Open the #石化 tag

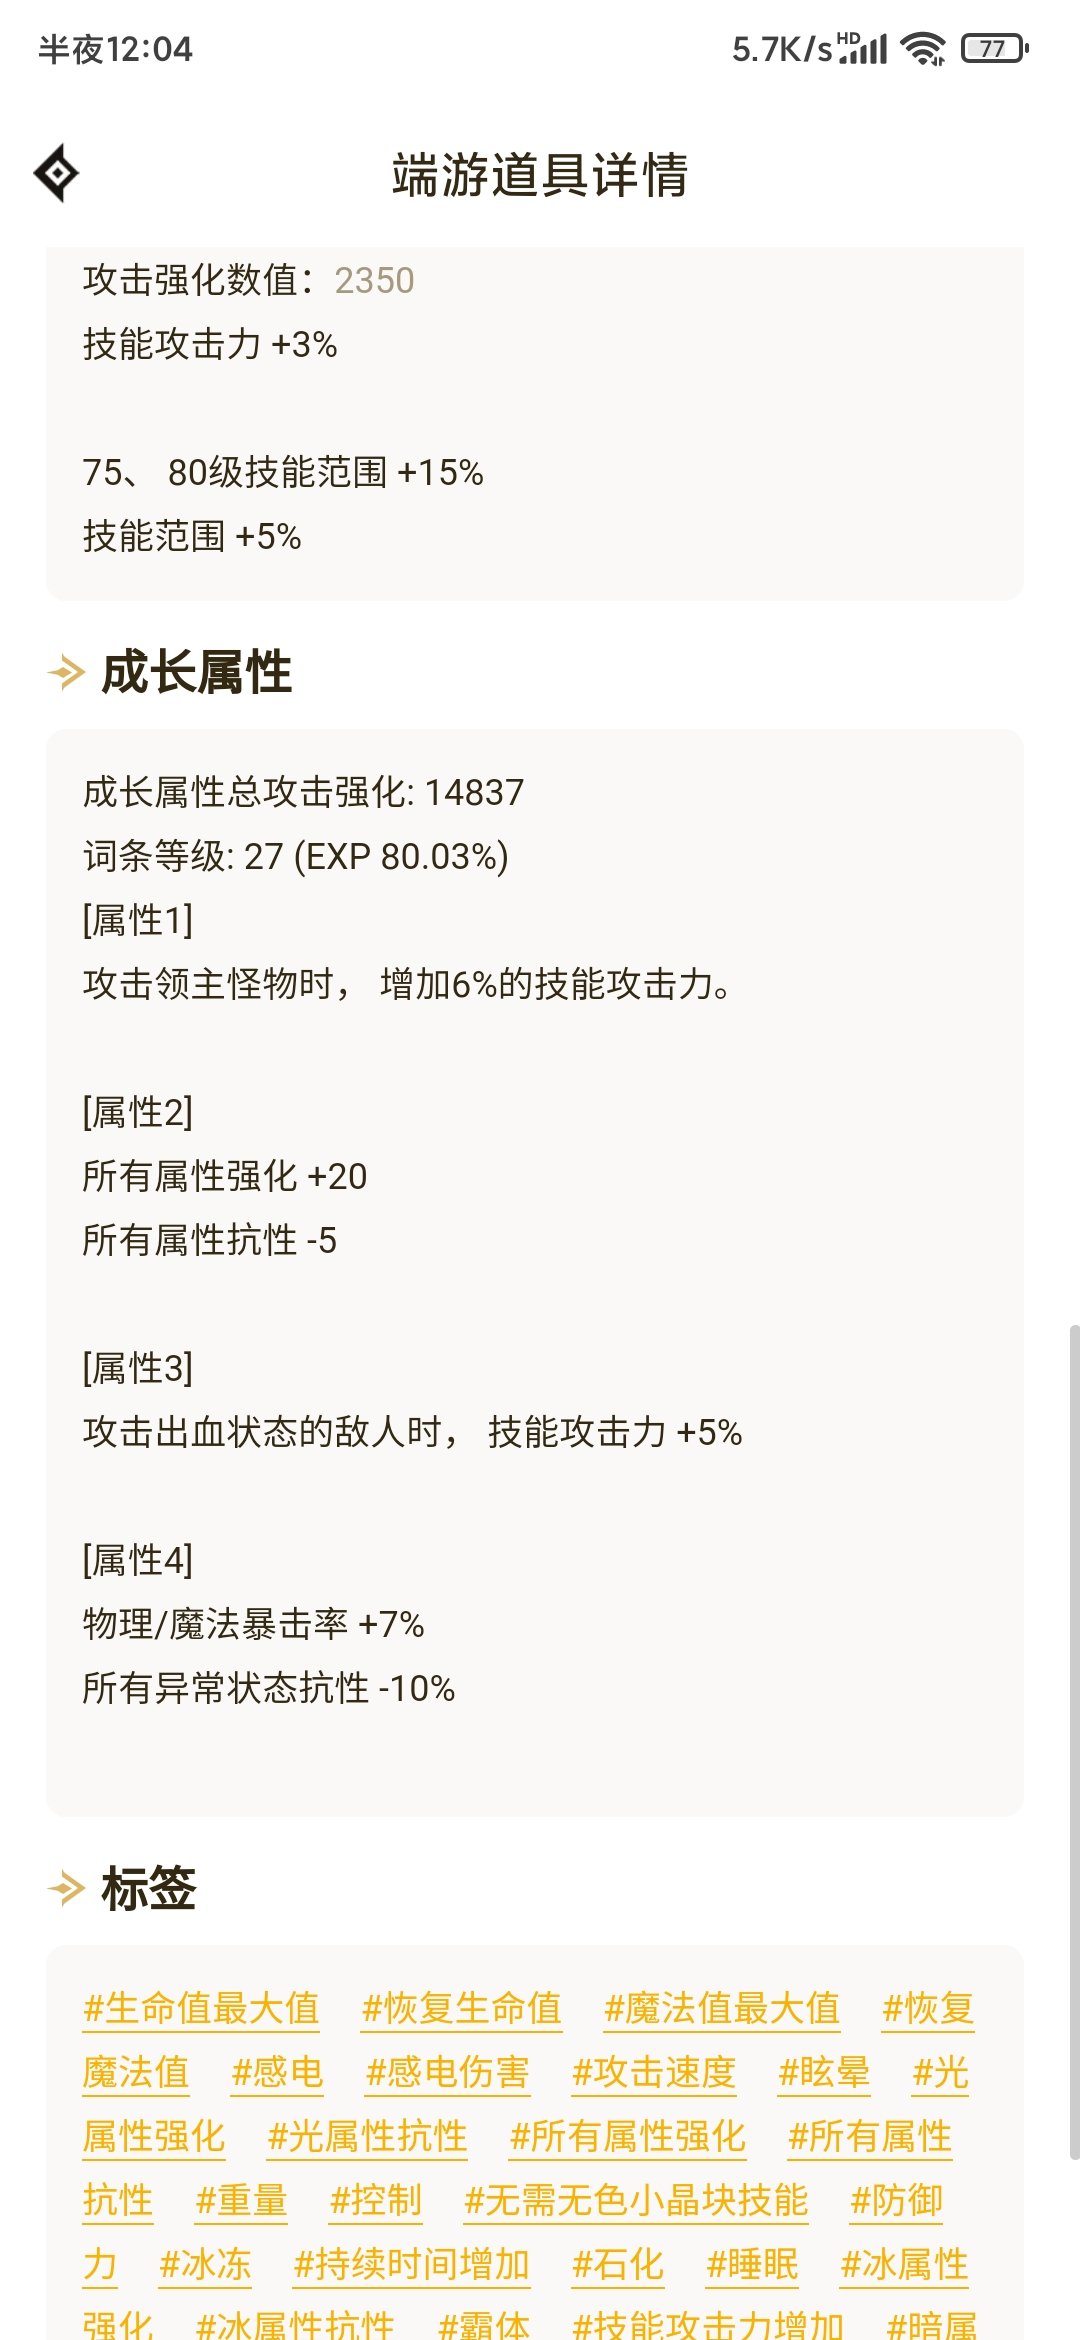point(618,2264)
